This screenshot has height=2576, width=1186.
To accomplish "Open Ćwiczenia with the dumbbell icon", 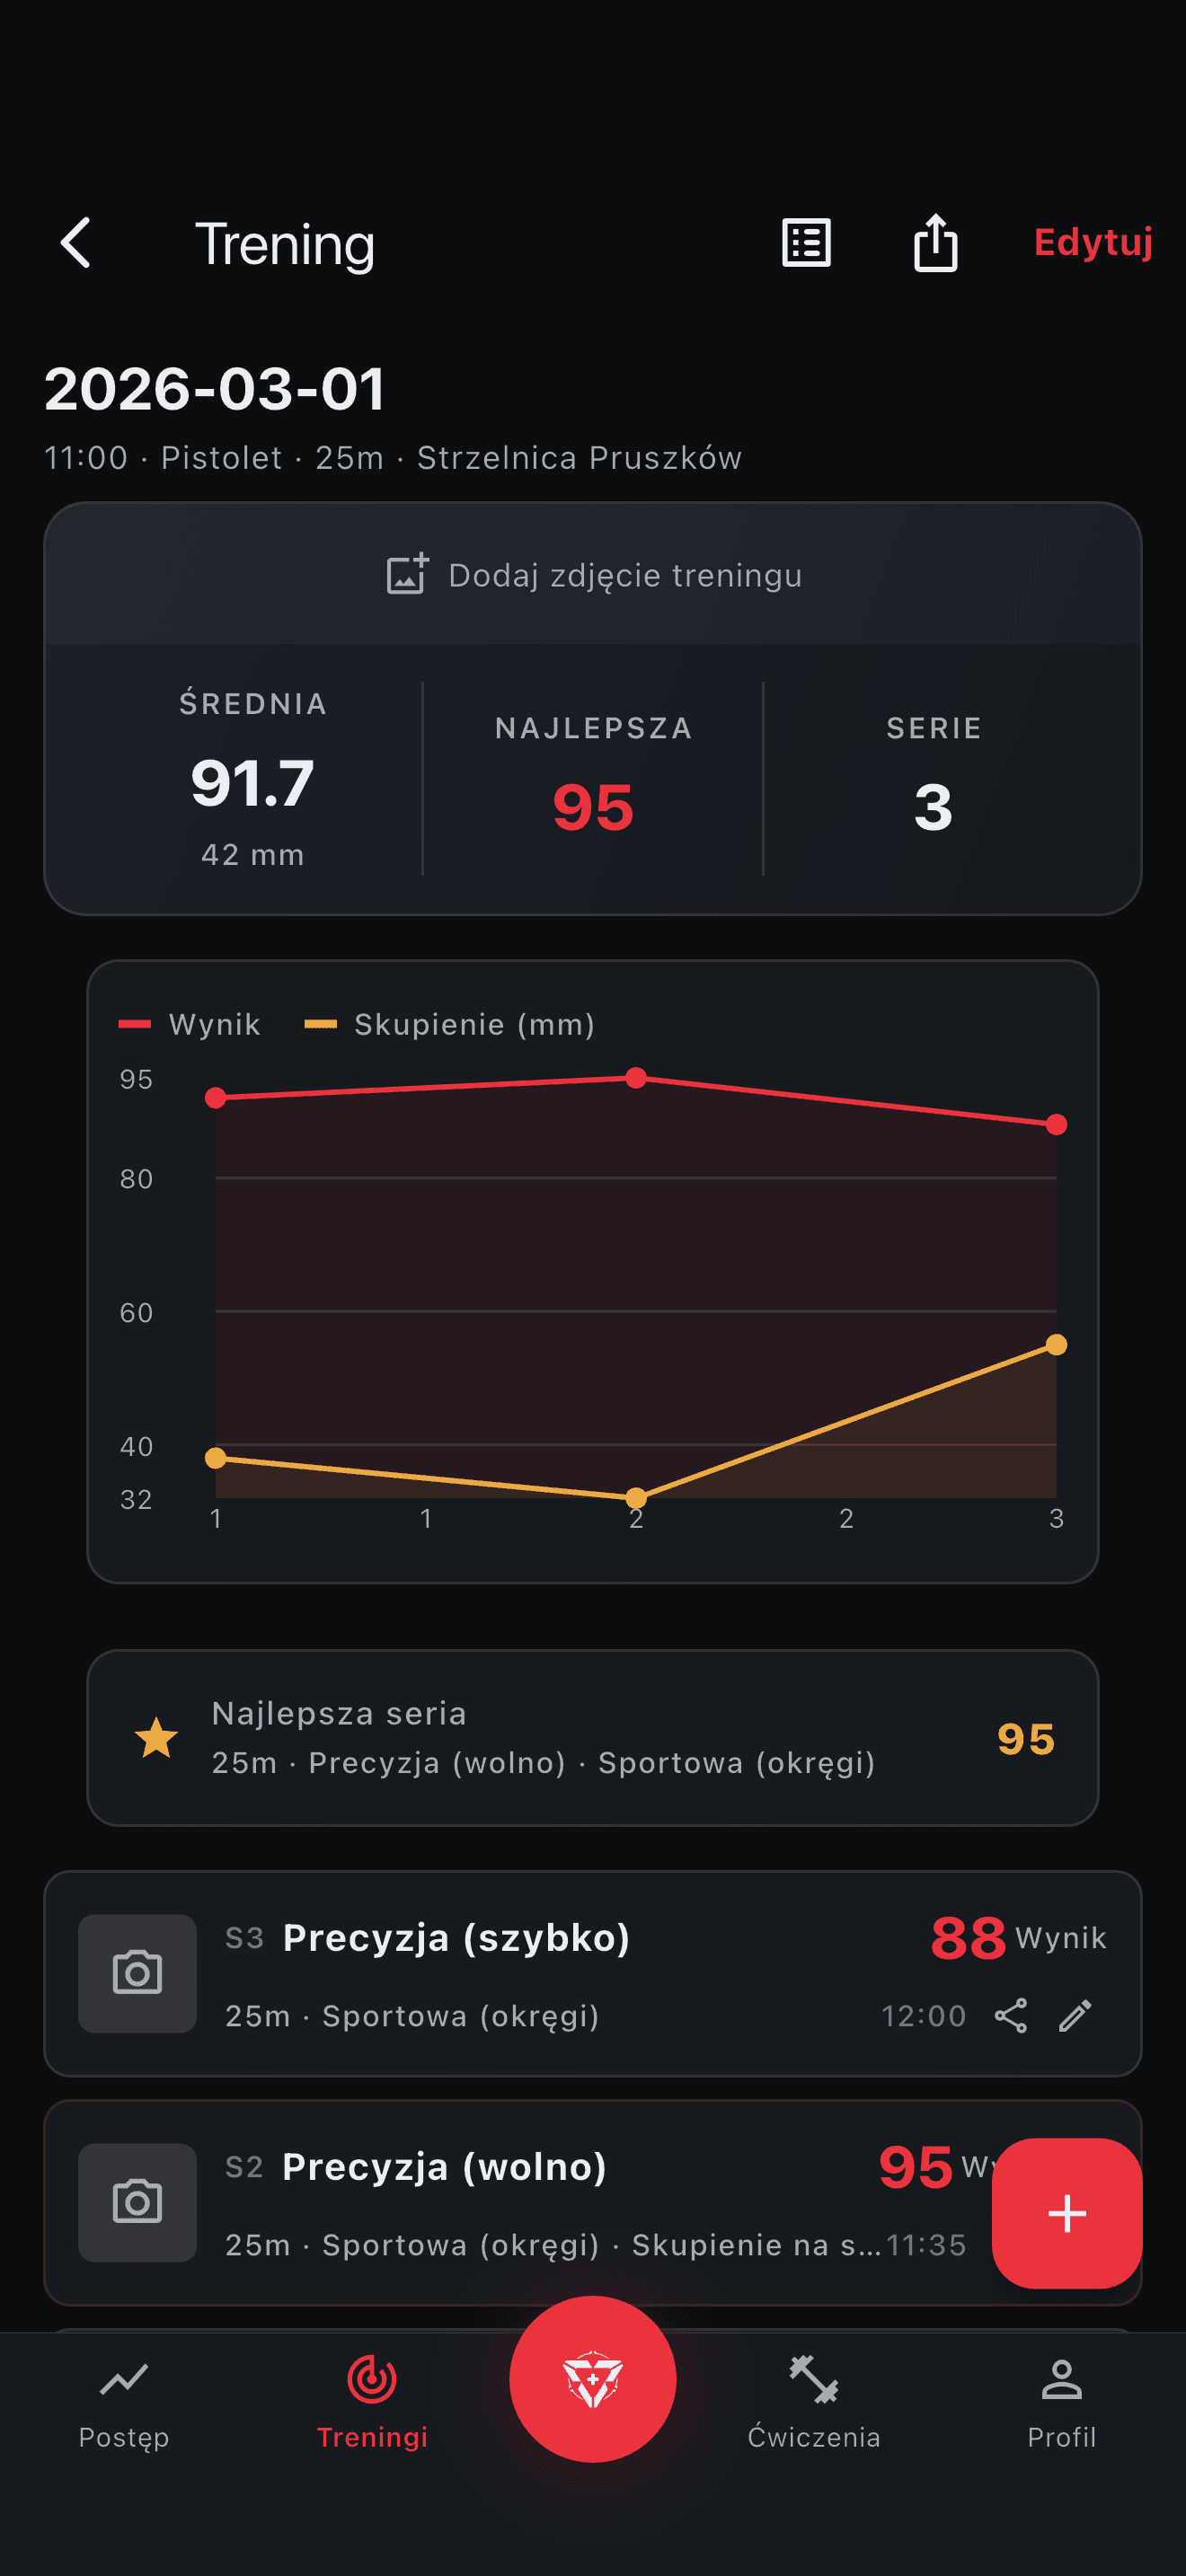I will click(x=813, y=2380).
